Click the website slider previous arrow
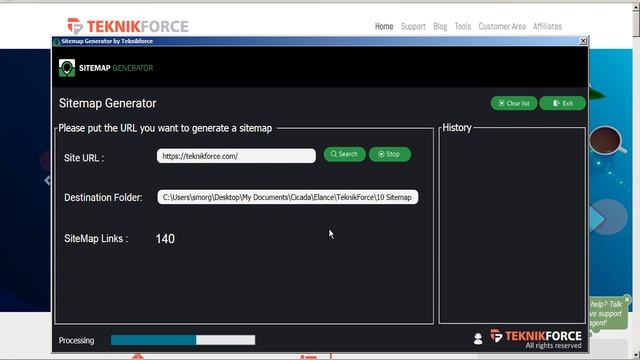Viewport: 640px width, 360px height. [48, 180]
